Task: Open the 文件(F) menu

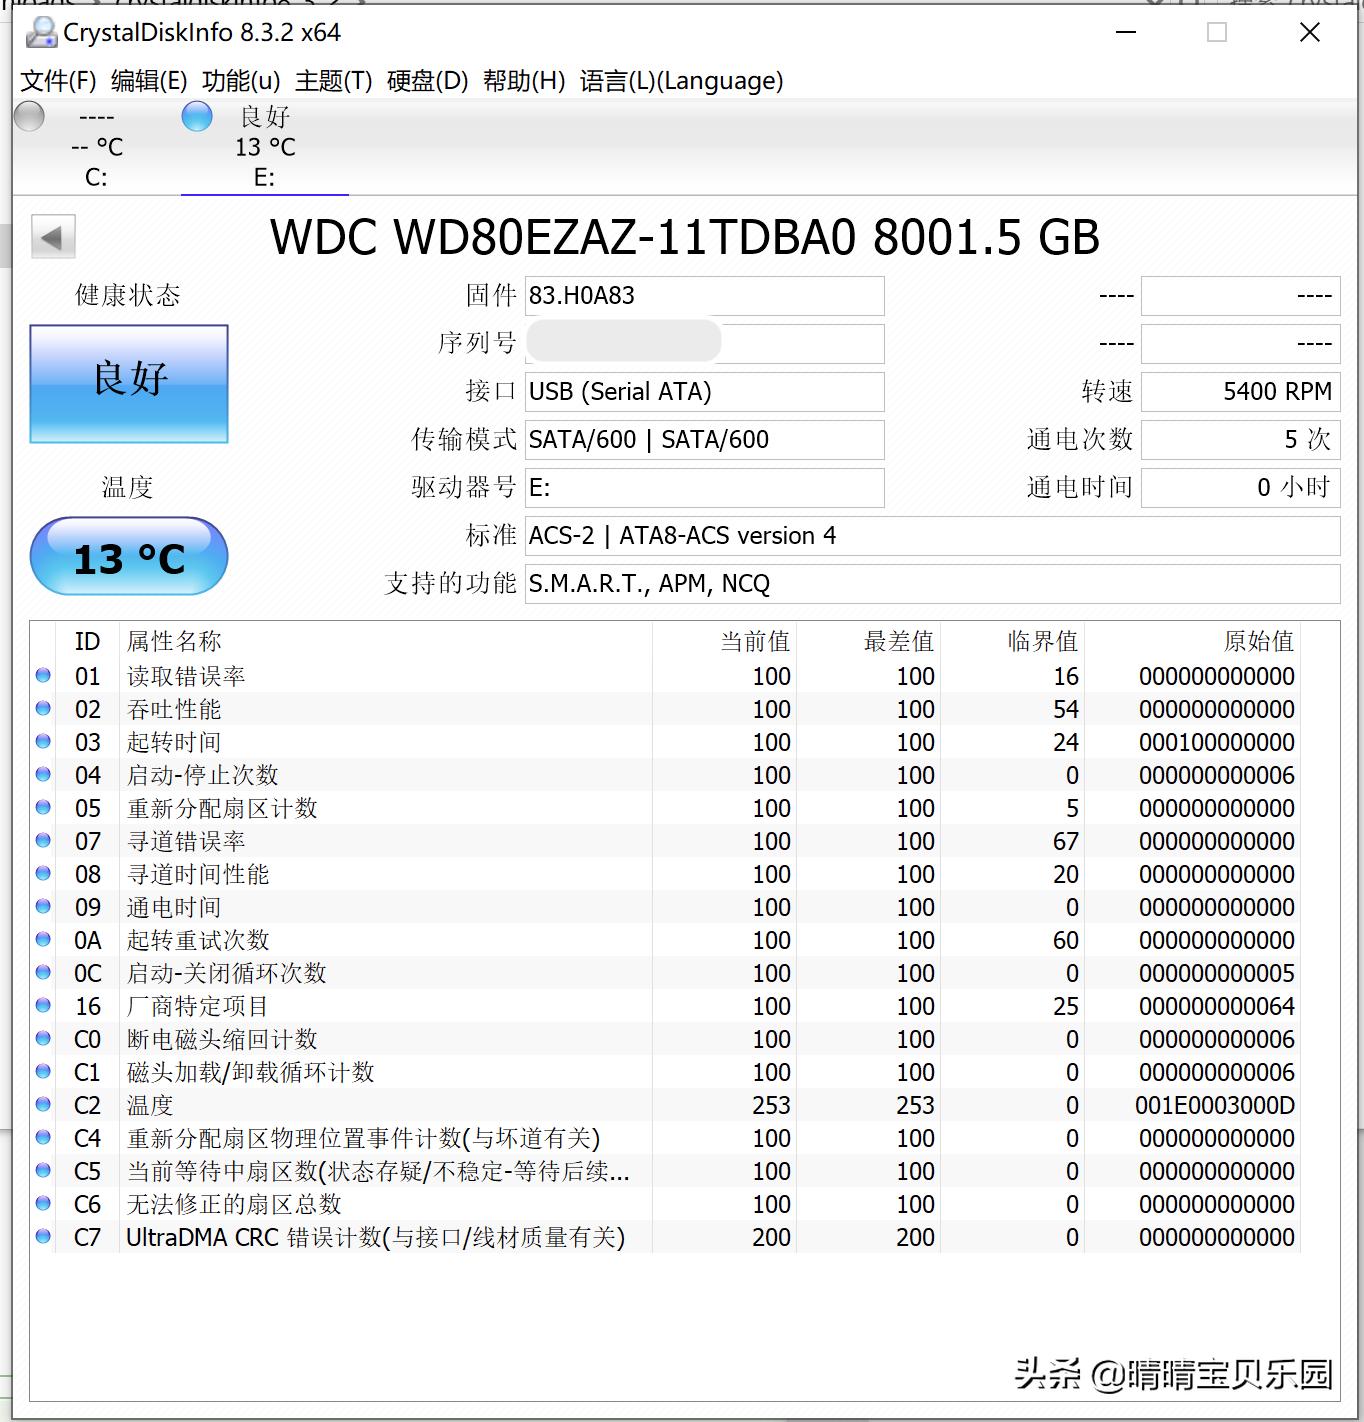Action: (58, 82)
